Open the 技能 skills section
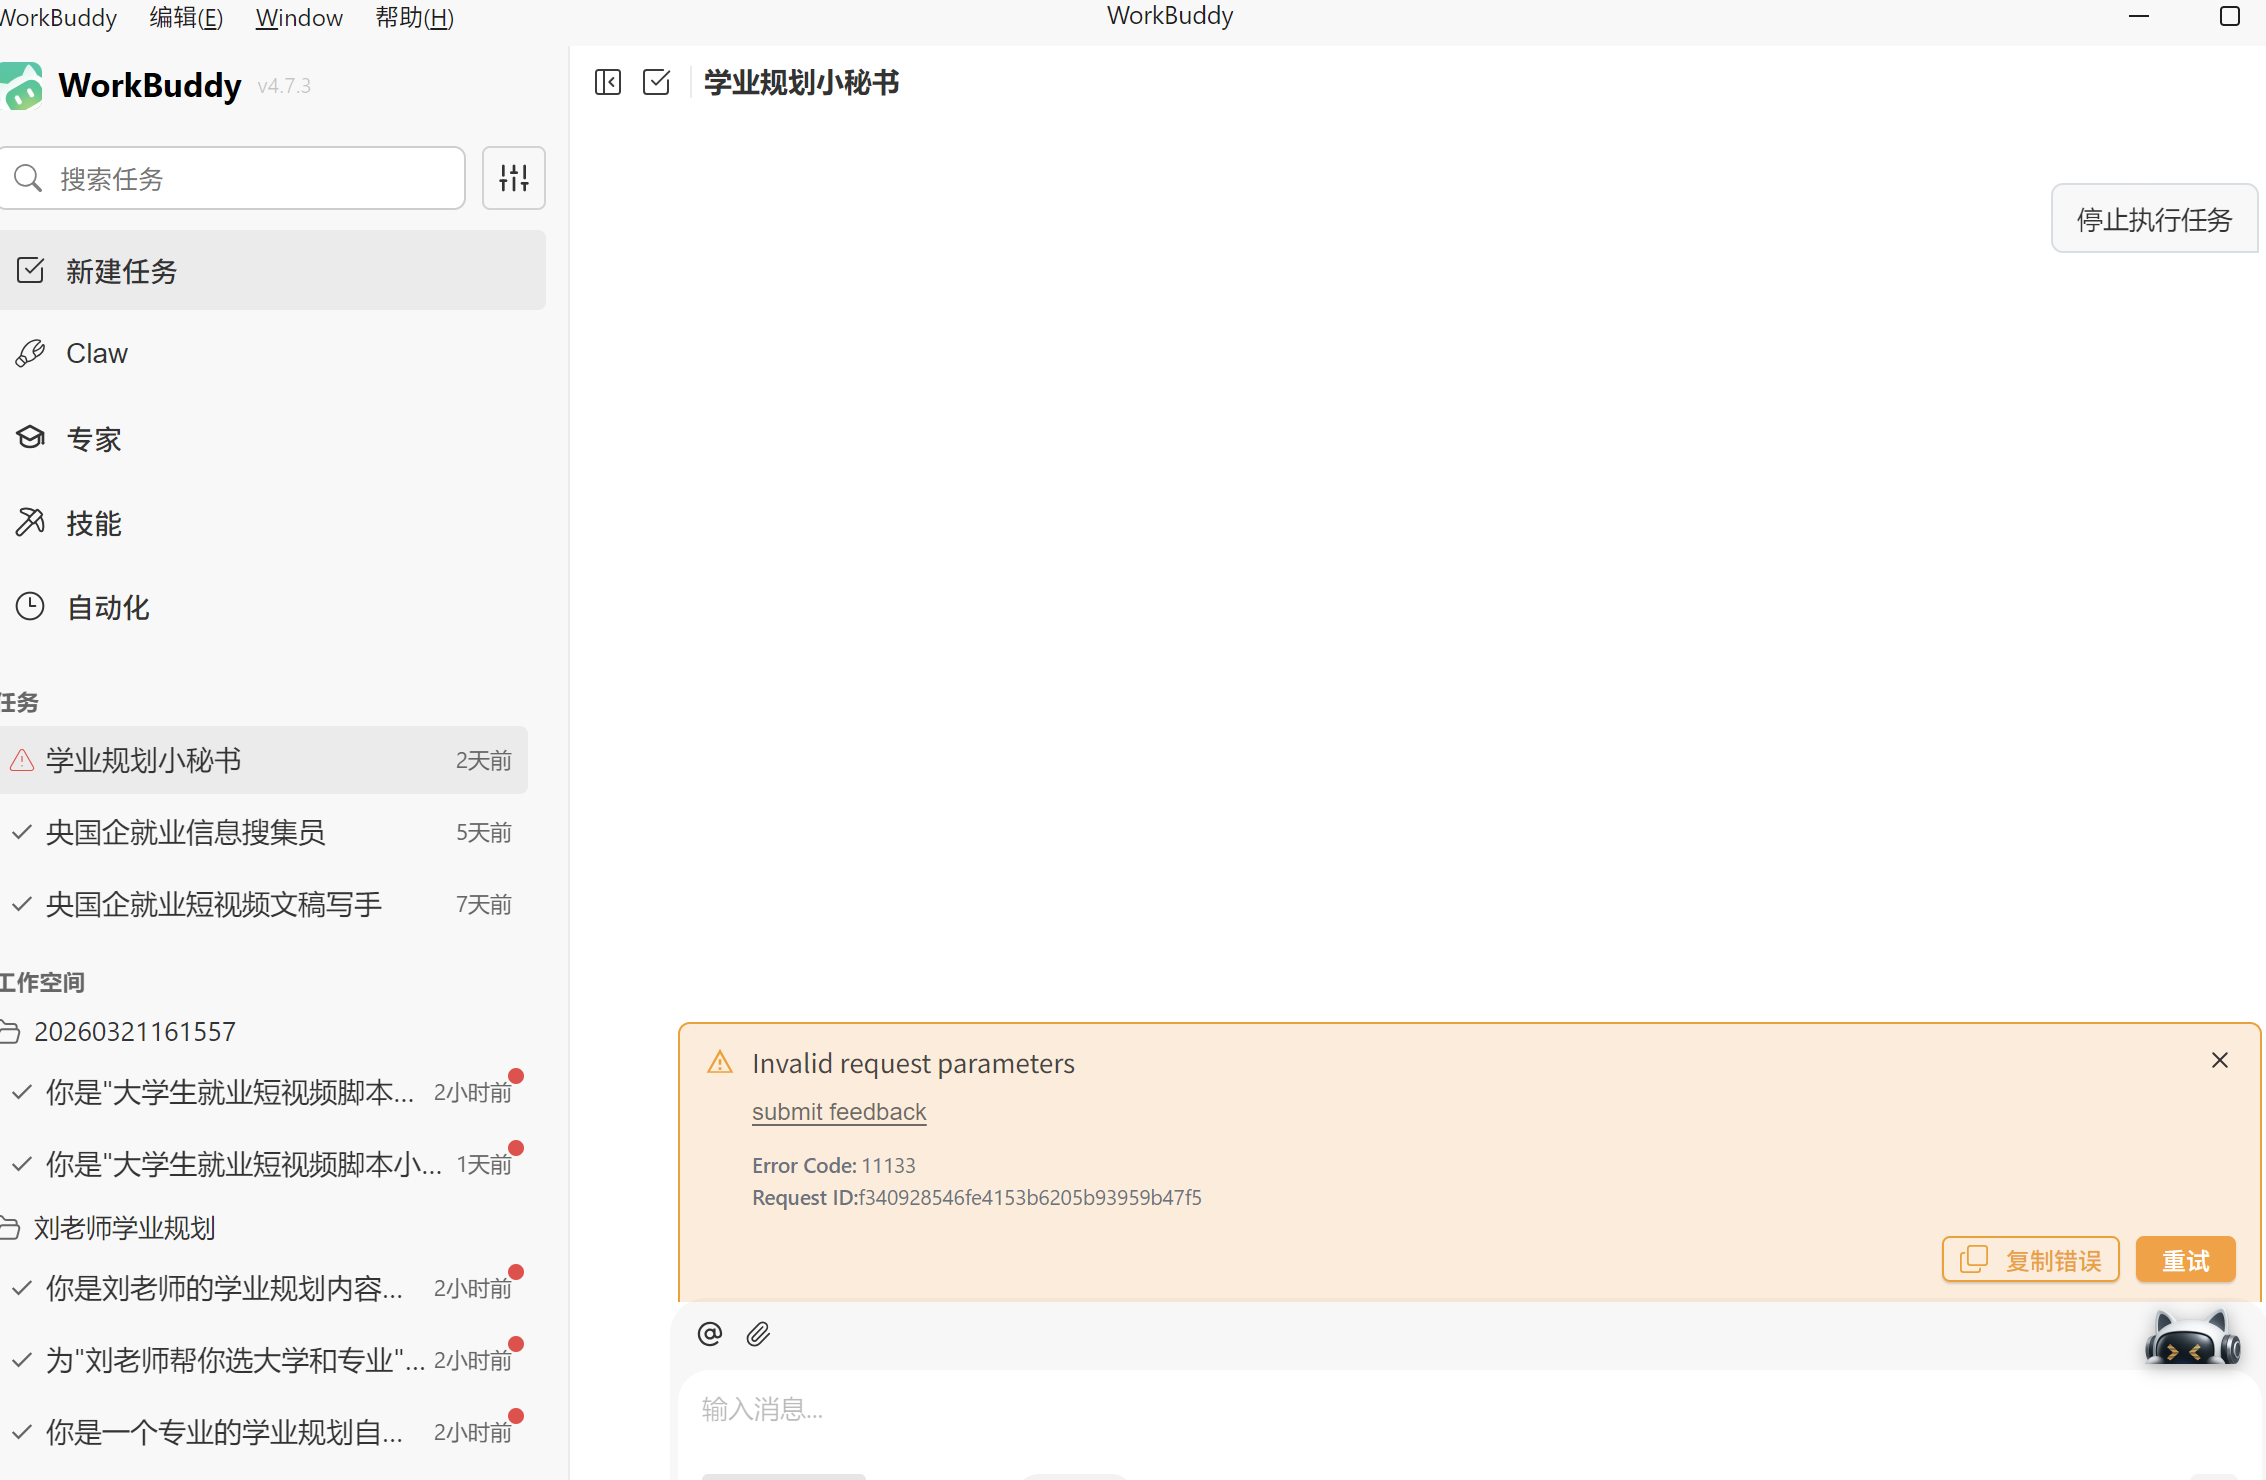 93,523
